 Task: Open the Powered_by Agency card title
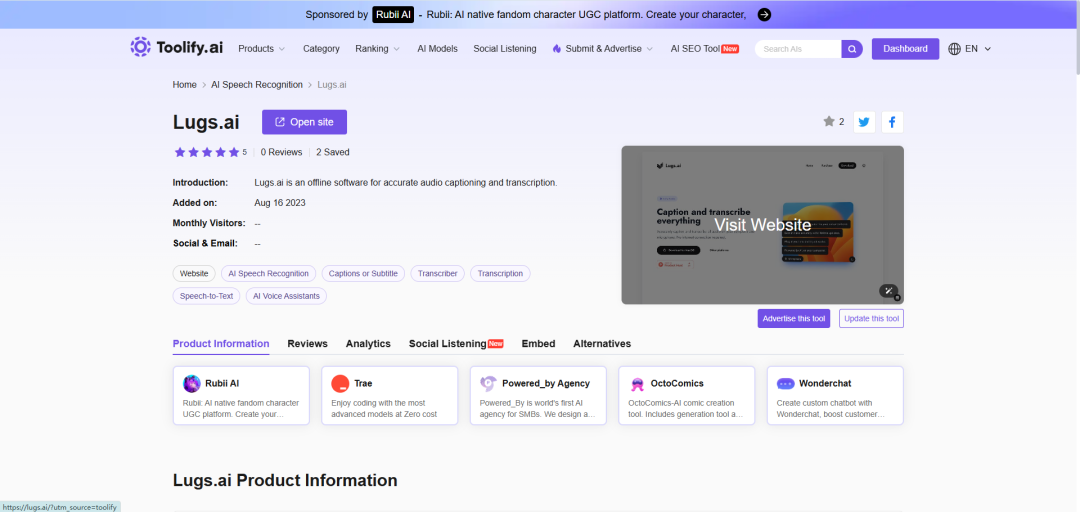click(546, 383)
